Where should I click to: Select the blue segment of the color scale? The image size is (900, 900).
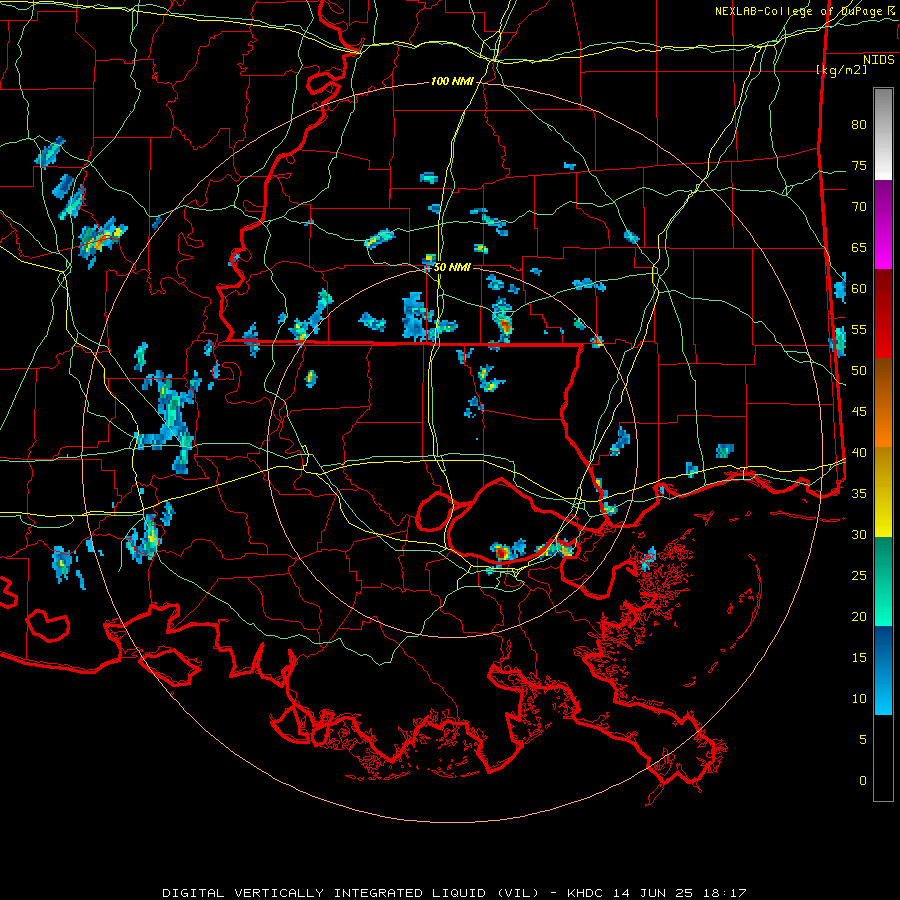883,670
